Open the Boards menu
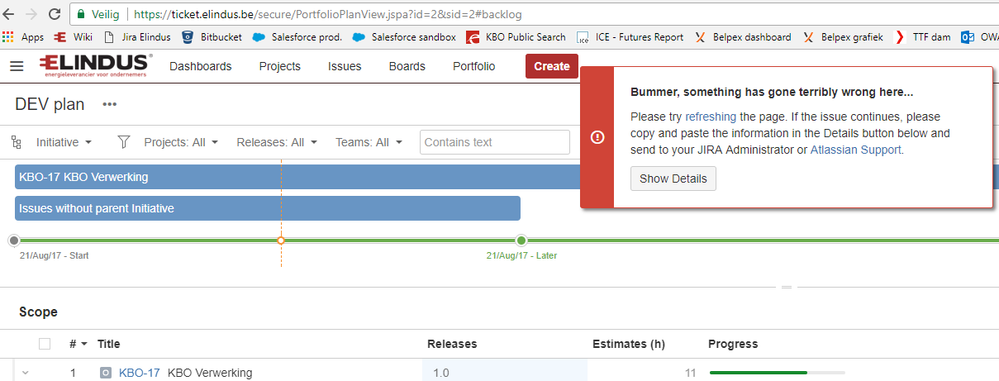 coord(407,66)
